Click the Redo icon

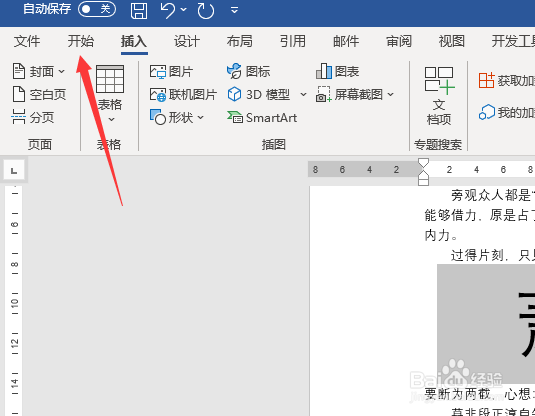coord(206,10)
